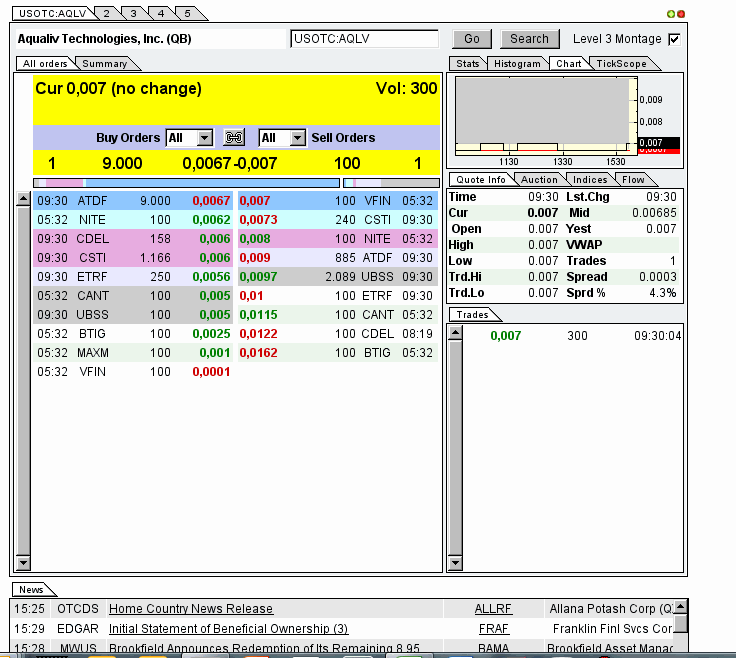
Task: Click the sell-side depth bar
Action: tap(391, 183)
